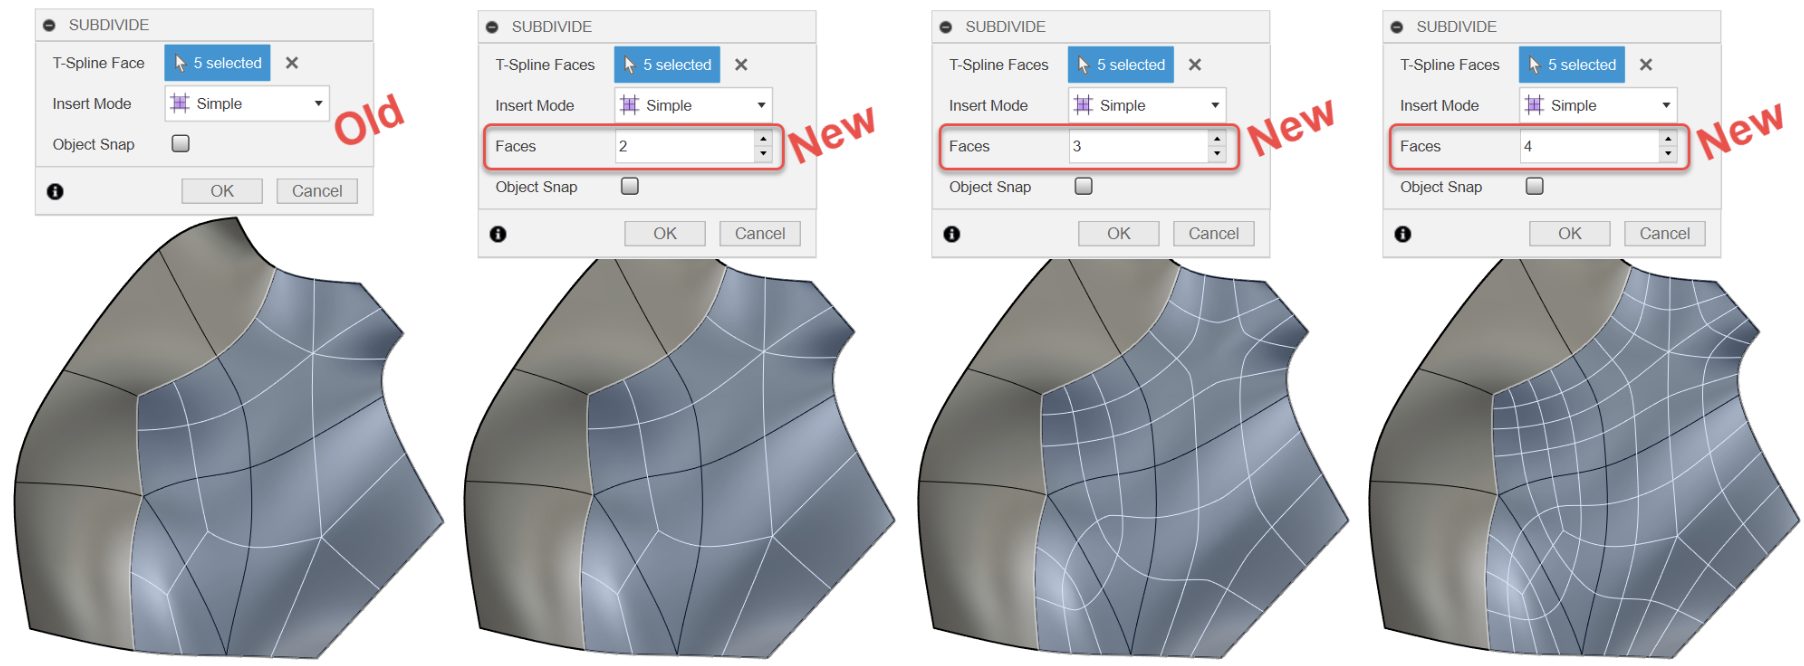This screenshot has height=666, width=1804.
Task: Enable Object Snap in the old dialog
Action: (x=181, y=143)
